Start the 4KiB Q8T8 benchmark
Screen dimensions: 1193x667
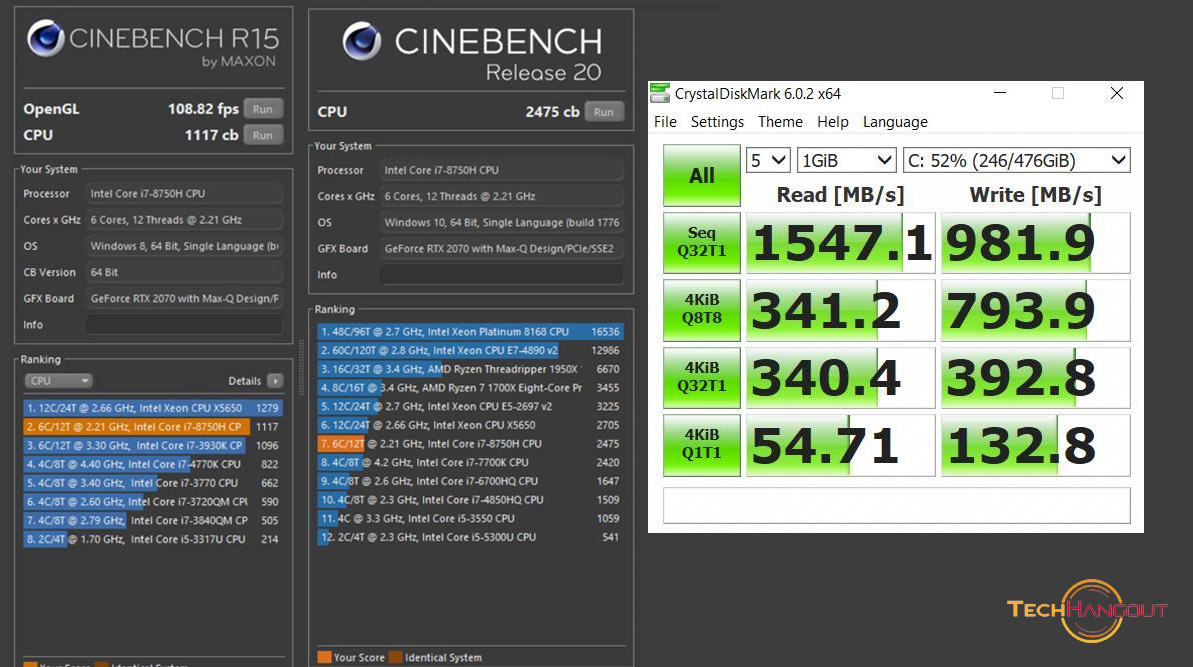[701, 309]
